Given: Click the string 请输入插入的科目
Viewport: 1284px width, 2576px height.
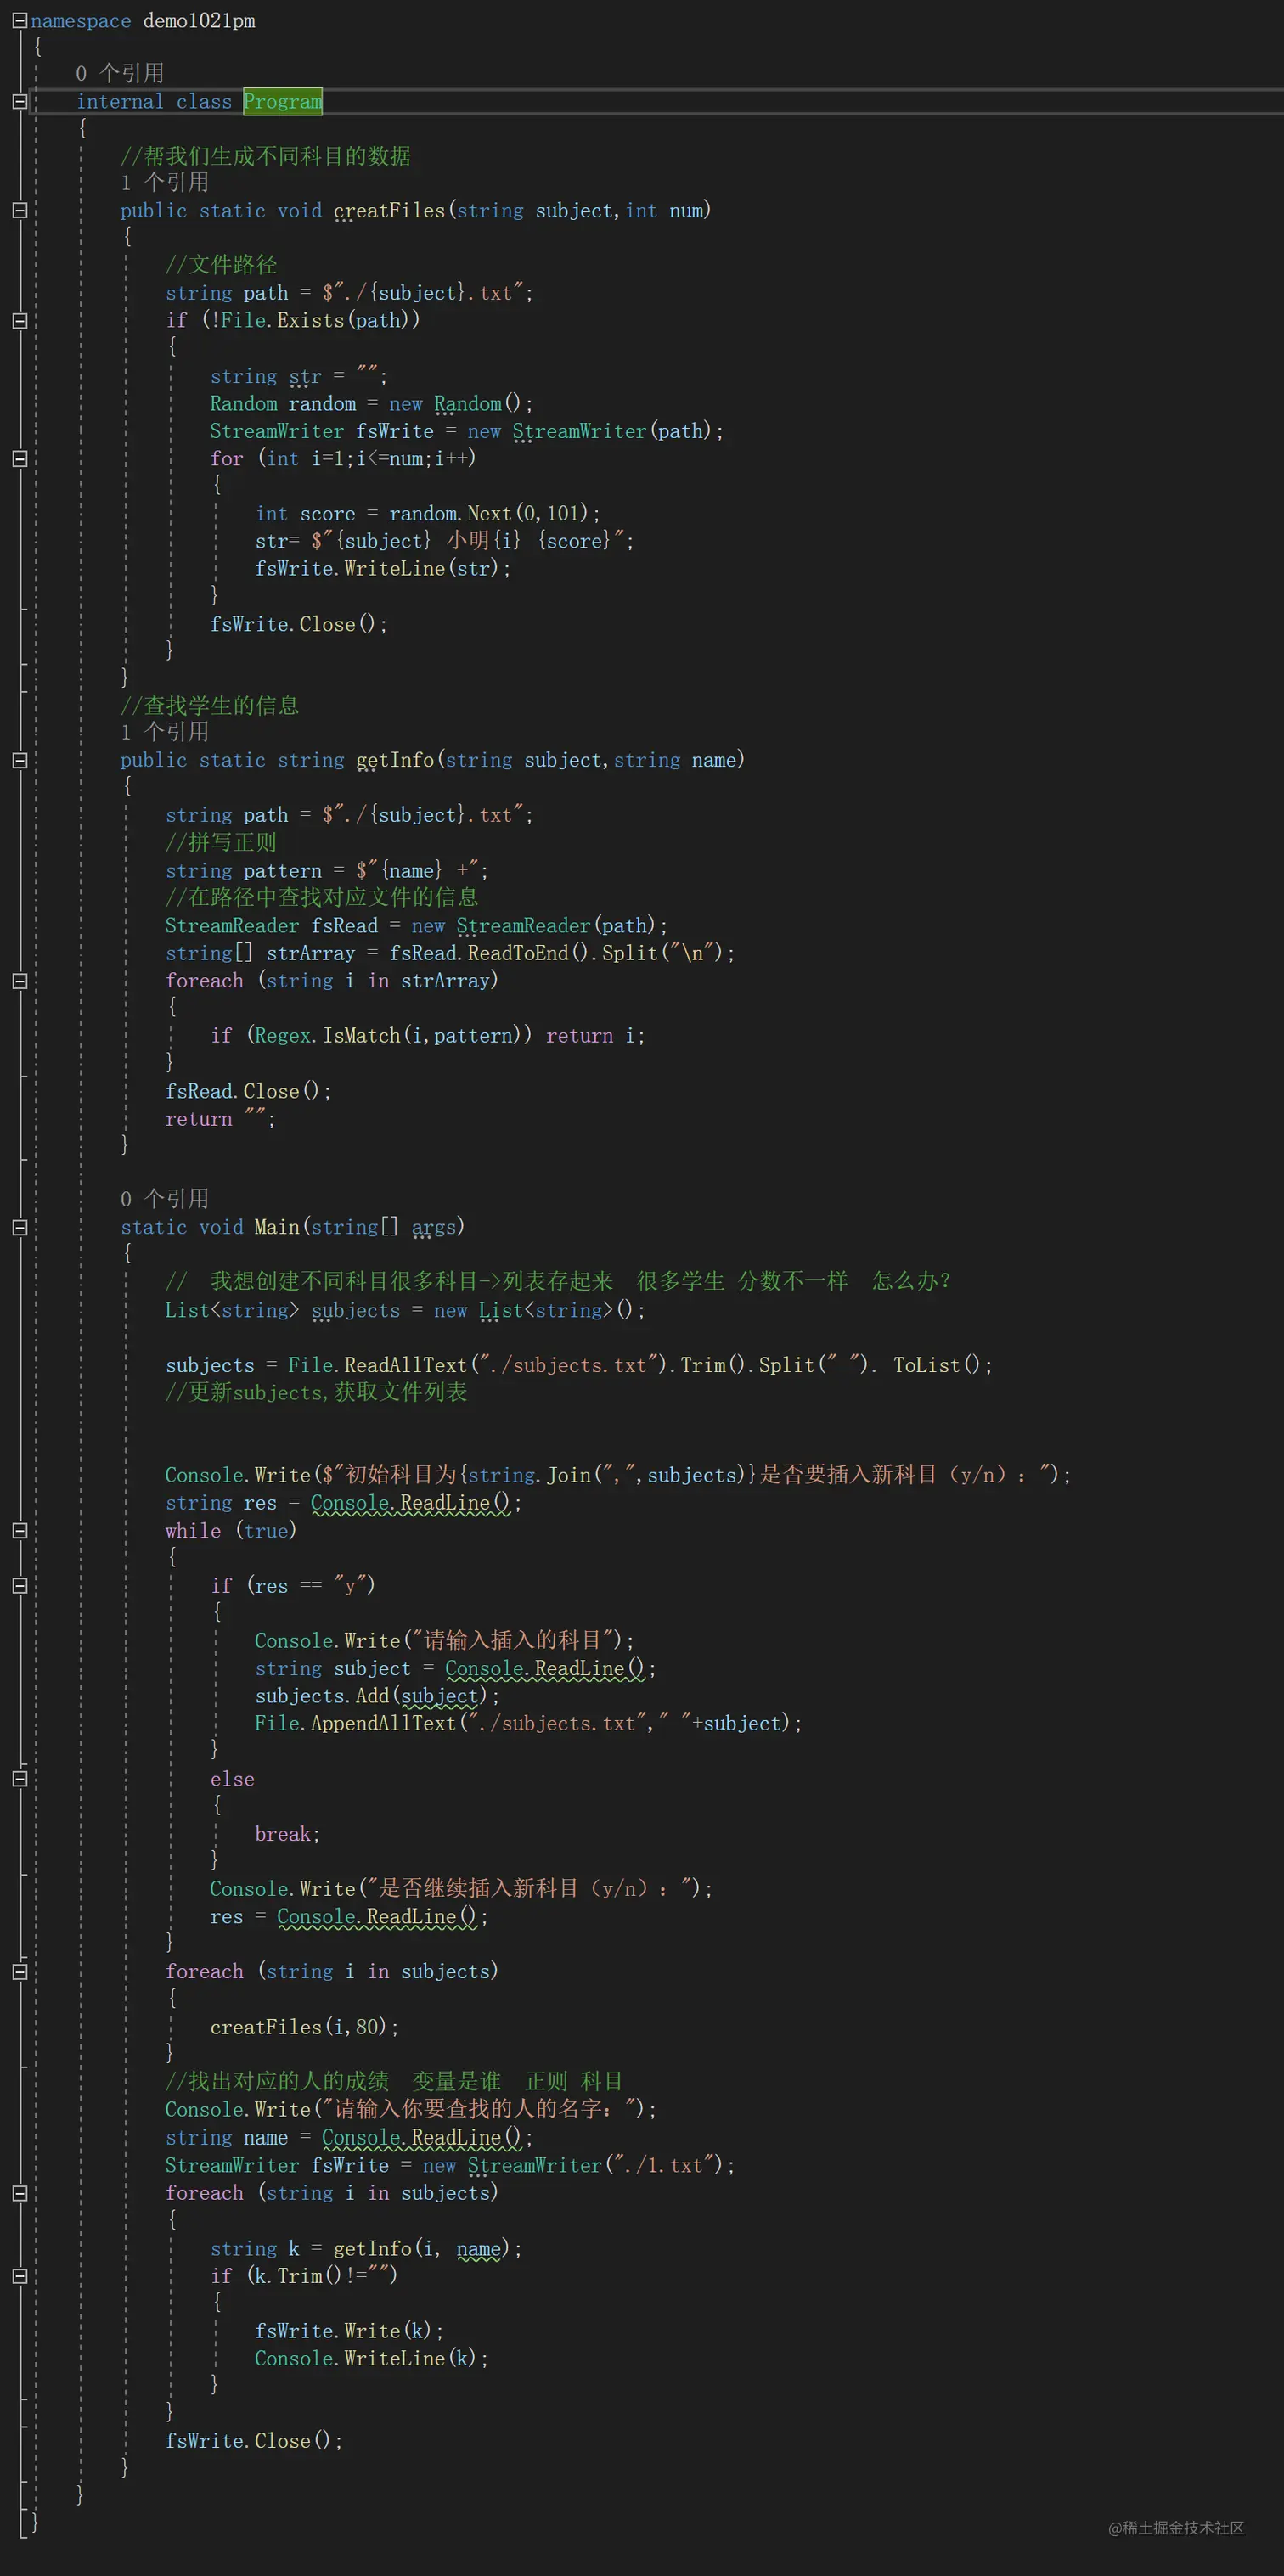Looking at the screenshot, I should click(512, 1640).
